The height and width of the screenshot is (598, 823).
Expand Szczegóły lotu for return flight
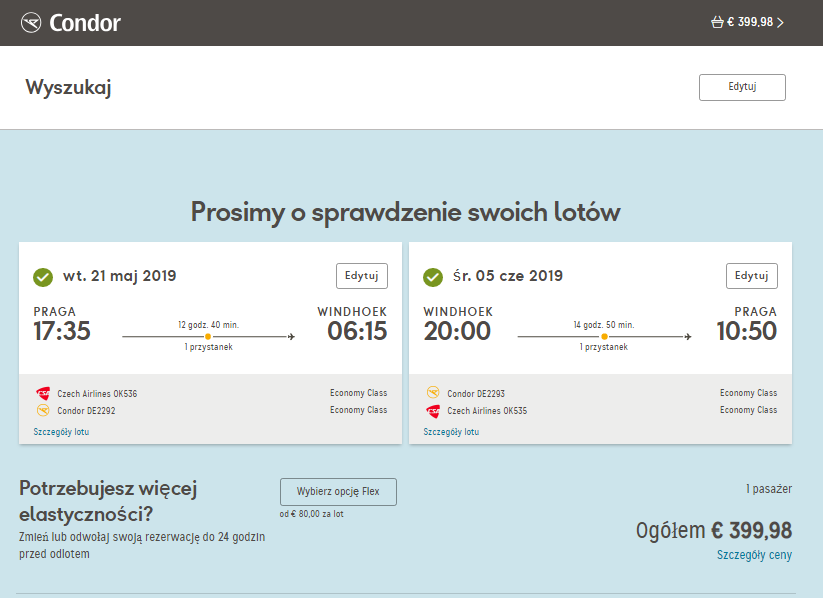click(451, 432)
